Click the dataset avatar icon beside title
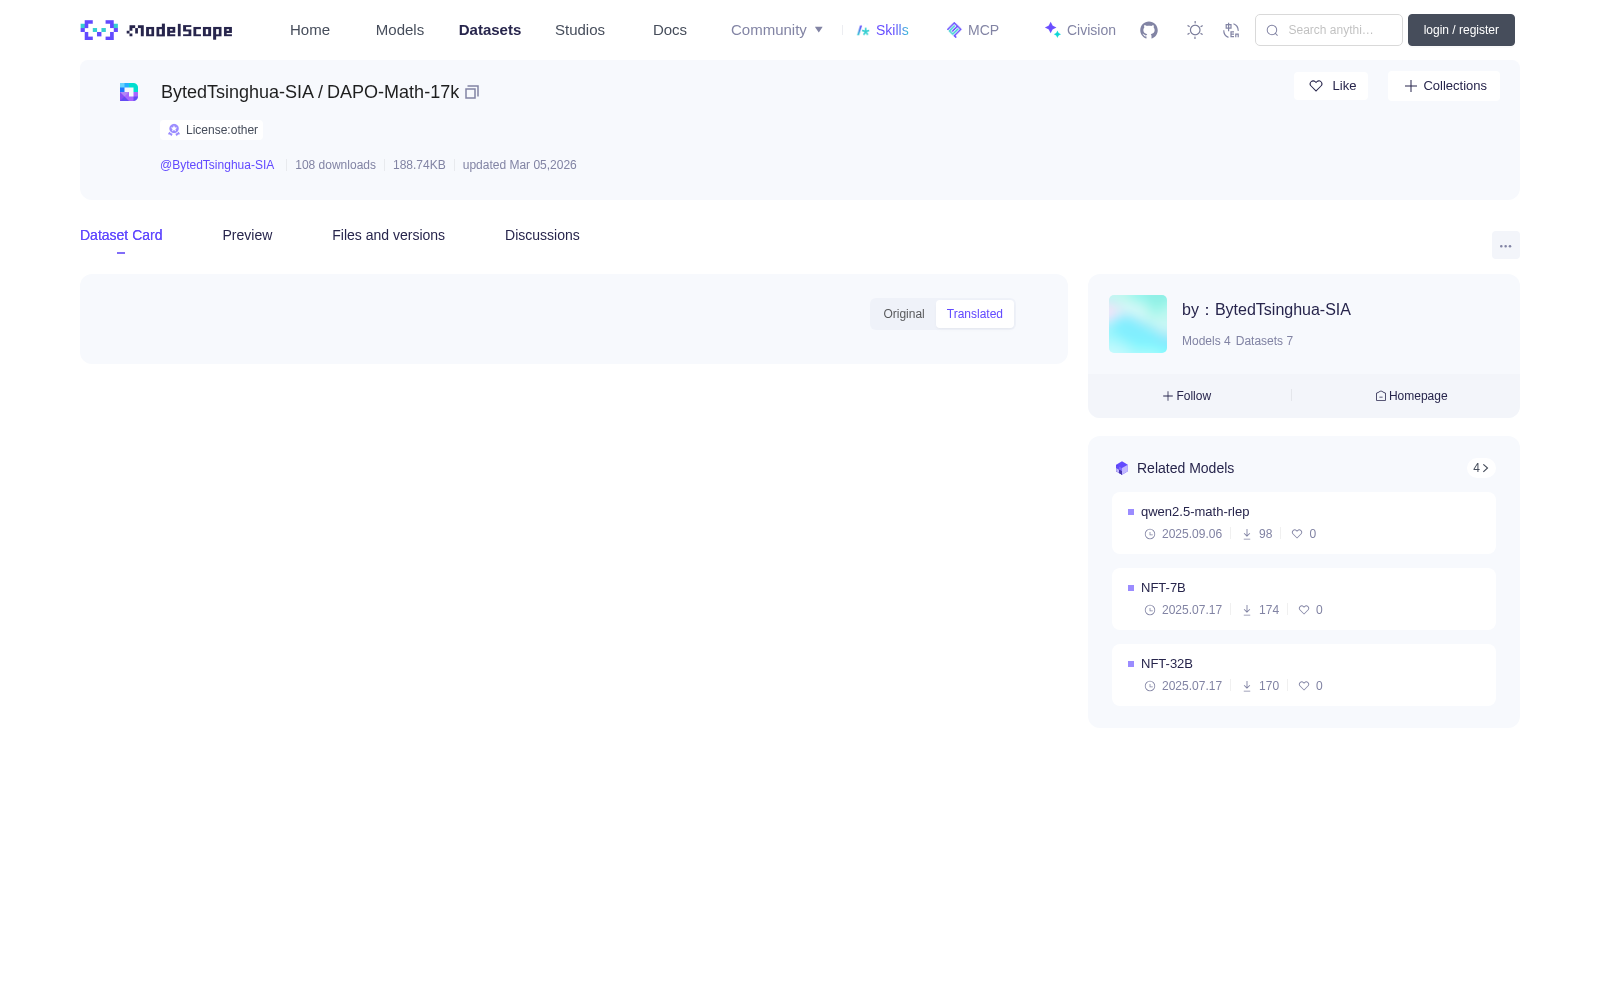The width and height of the screenshot is (1600, 1000). (x=129, y=92)
